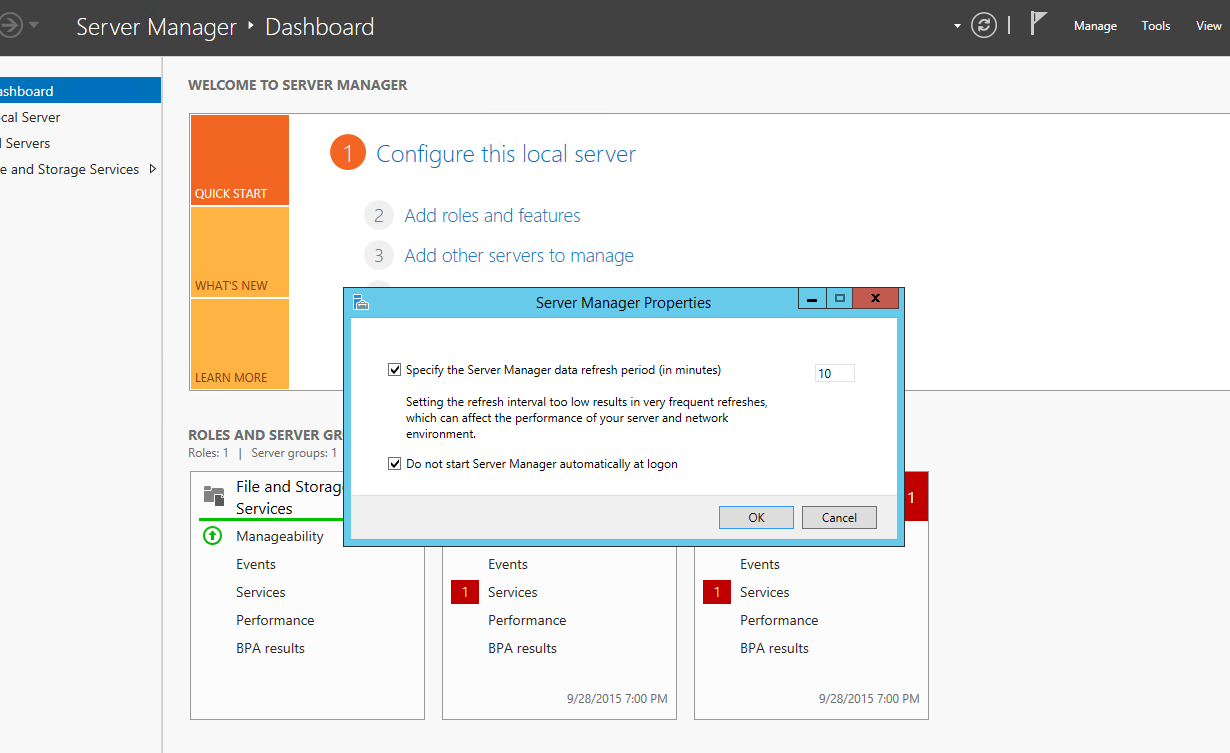
Task: Click the refresh Server Manager icon
Action: [x=983, y=25]
